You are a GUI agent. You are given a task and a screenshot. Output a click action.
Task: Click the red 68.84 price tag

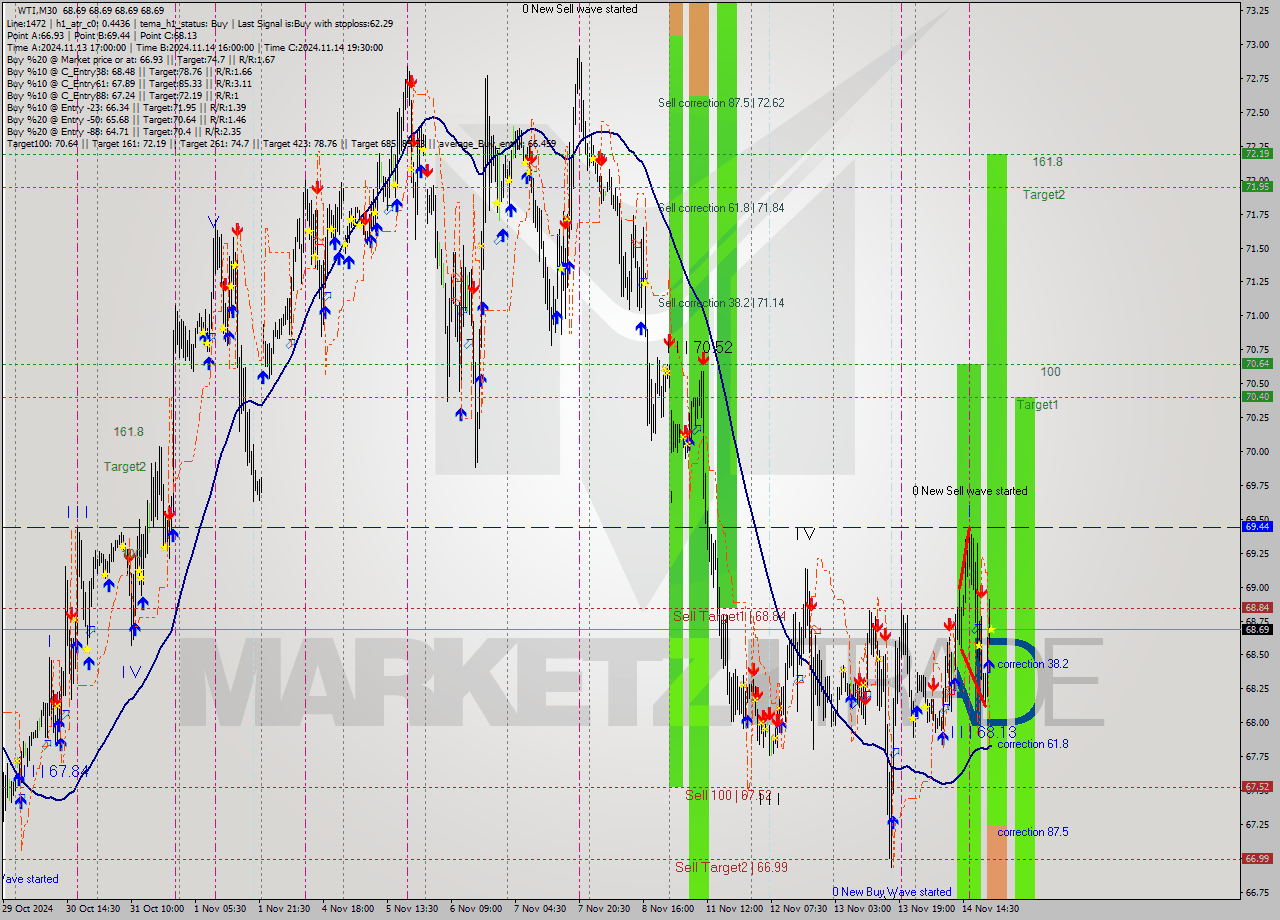[x=1257, y=607]
